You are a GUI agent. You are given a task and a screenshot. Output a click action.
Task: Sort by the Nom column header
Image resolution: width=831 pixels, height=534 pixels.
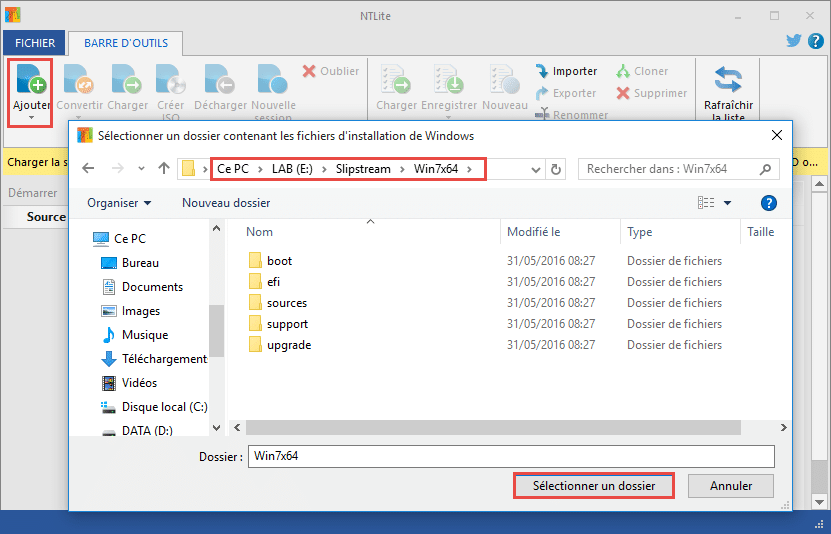(x=259, y=232)
